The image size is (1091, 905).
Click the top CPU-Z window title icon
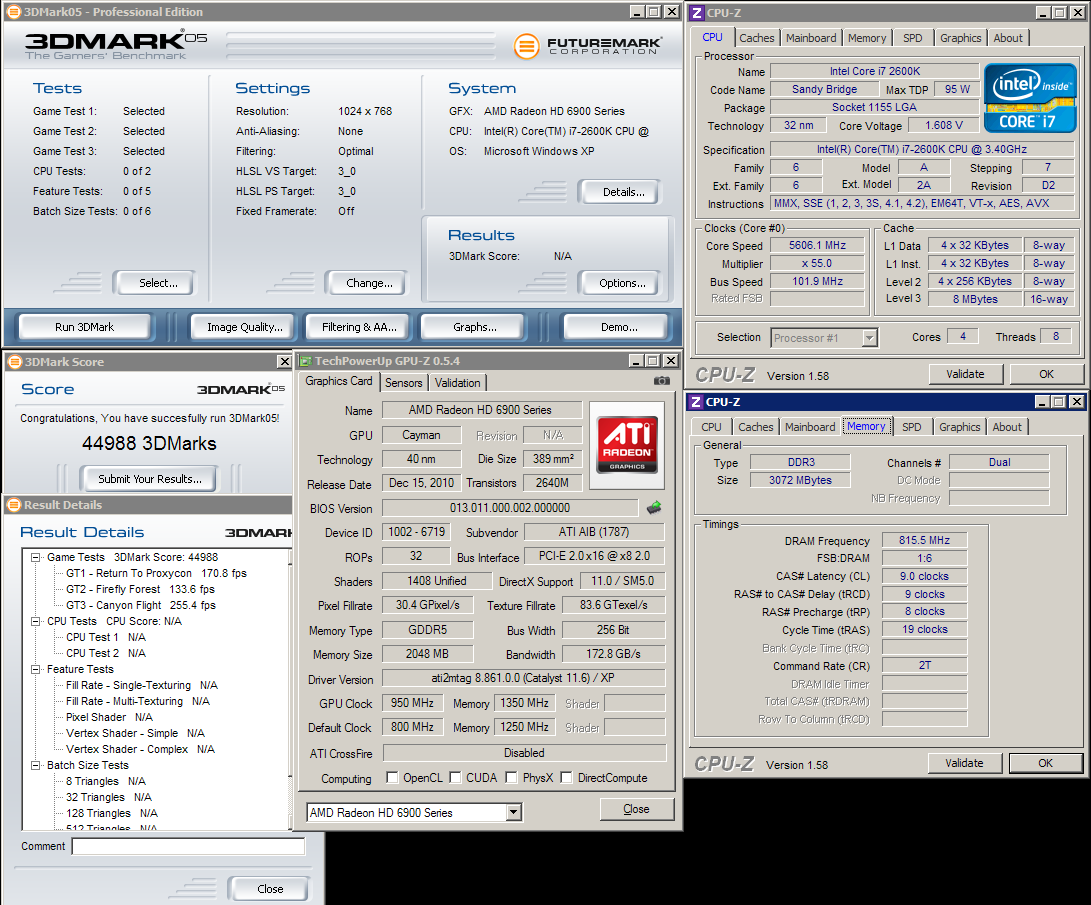coord(697,13)
